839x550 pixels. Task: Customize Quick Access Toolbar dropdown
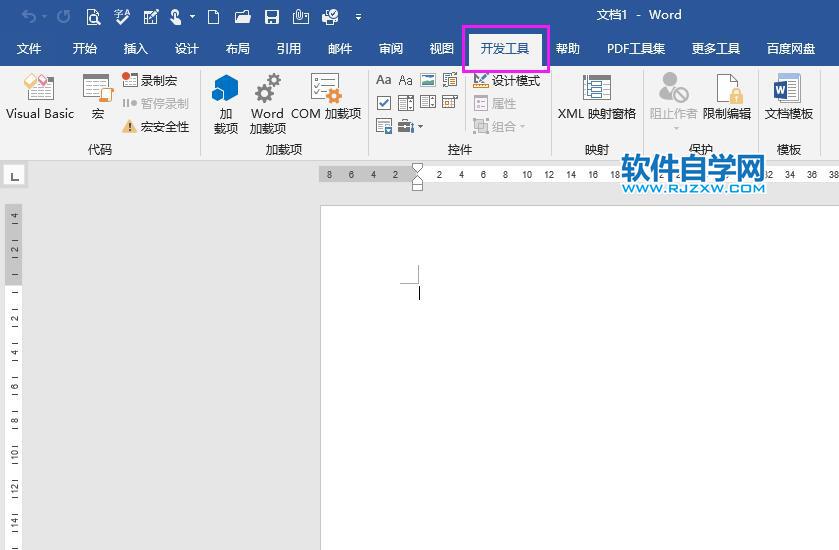(x=359, y=18)
